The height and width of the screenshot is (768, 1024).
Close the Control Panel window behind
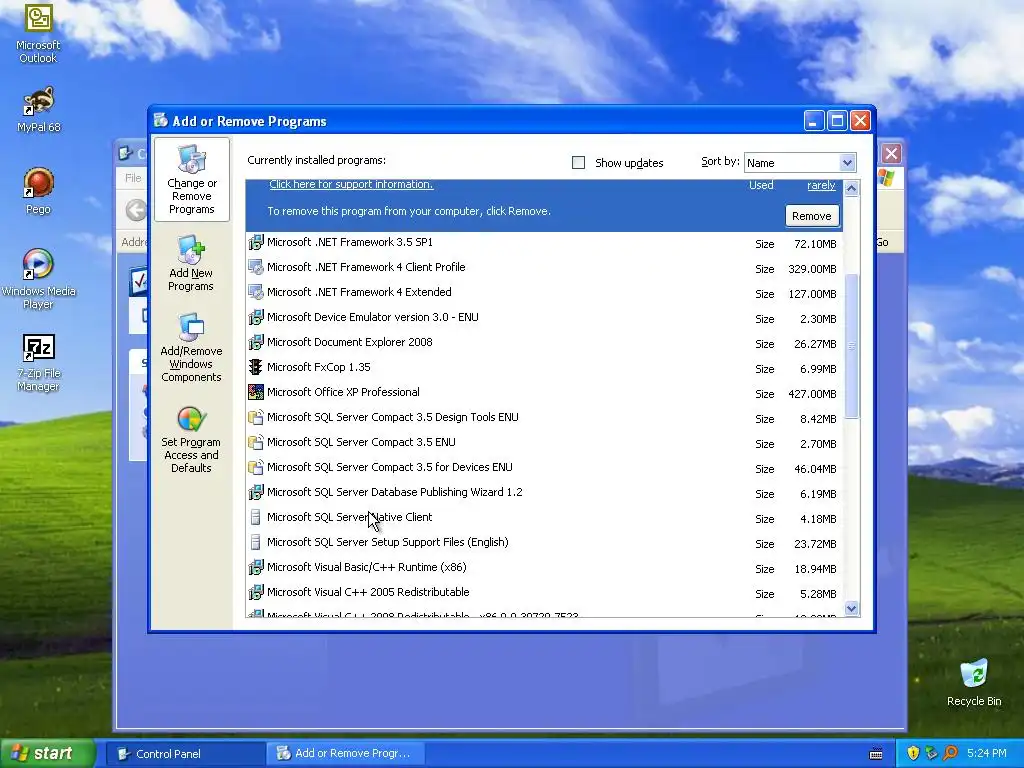point(891,153)
